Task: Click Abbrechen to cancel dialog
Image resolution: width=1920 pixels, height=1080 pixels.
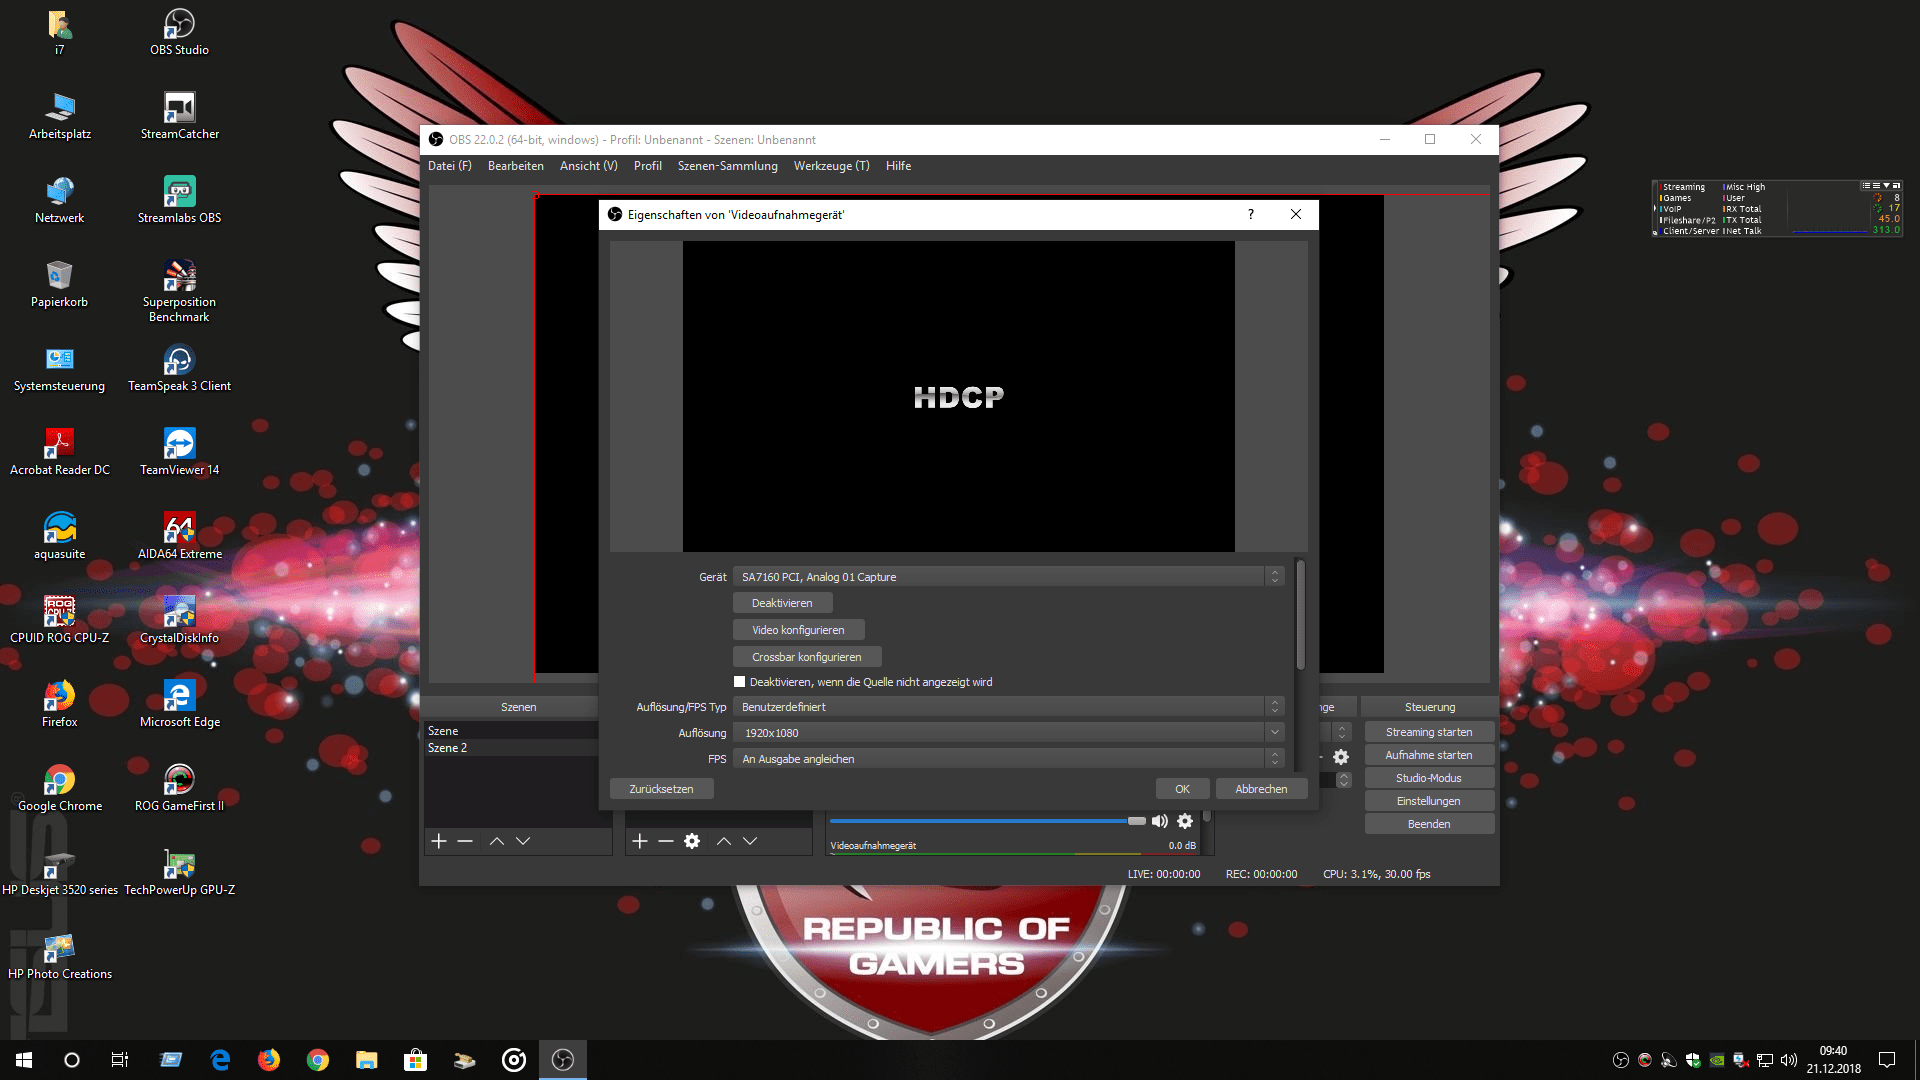Action: click(1262, 789)
